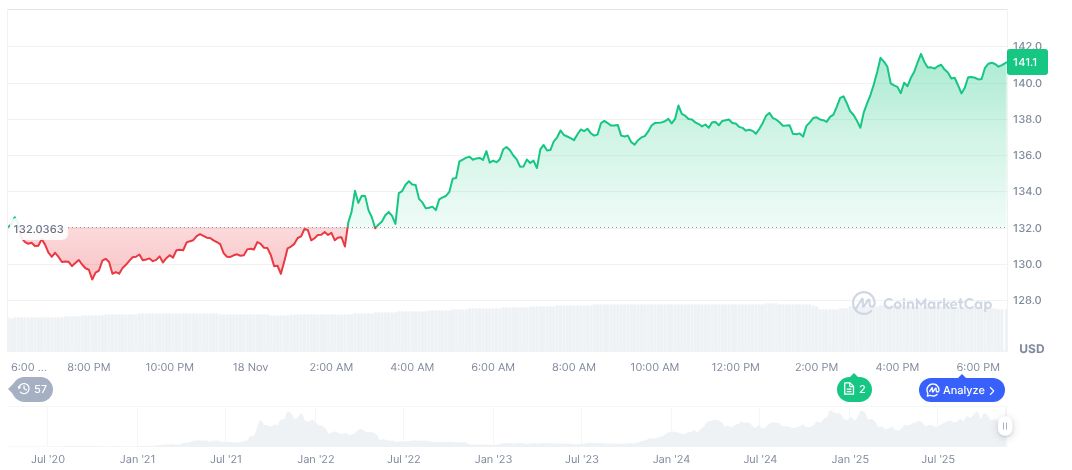Screen dimensions: 1072x470
Task: Click the CoinMarketCap watermark logo icon
Action: point(864,302)
